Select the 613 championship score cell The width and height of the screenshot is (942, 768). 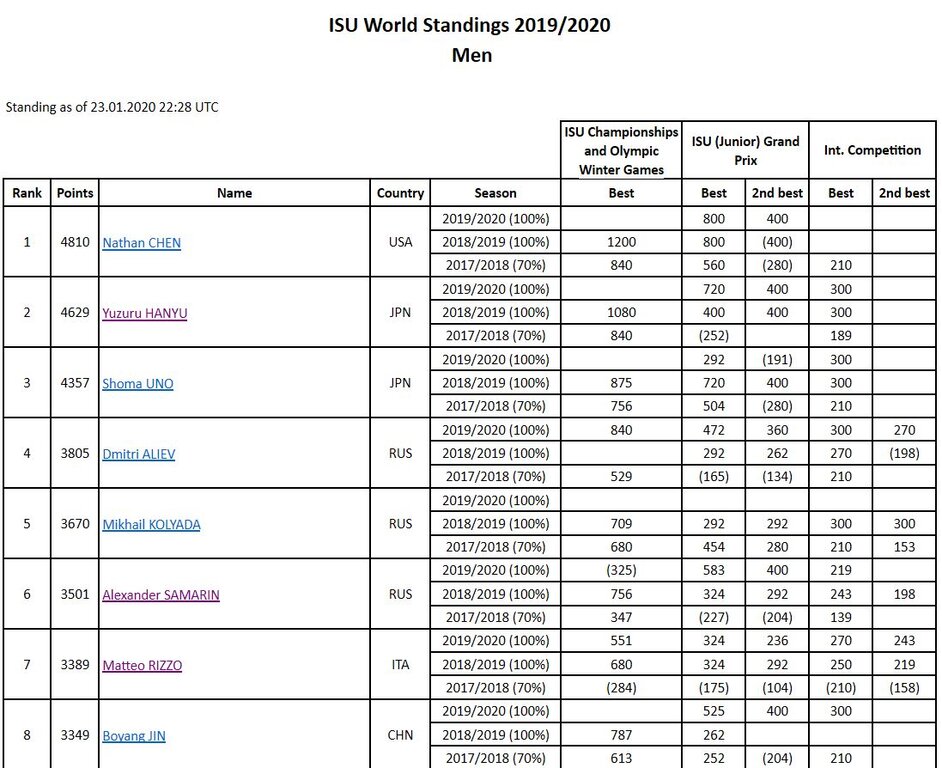(x=621, y=758)
